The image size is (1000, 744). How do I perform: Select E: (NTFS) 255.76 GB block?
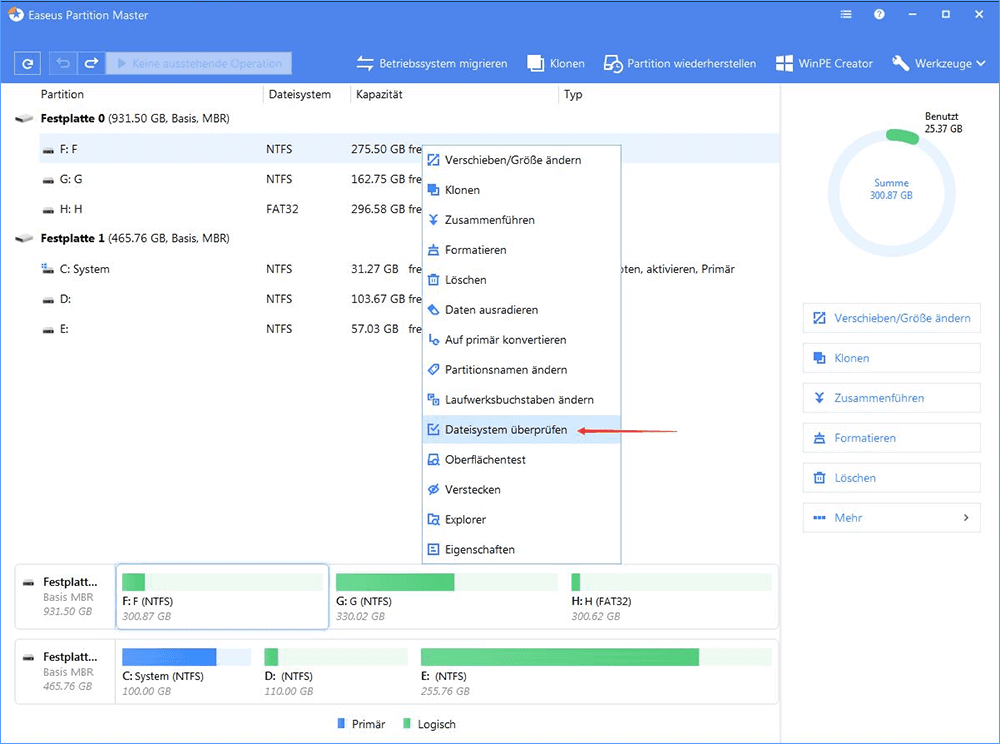pos(596,672)
